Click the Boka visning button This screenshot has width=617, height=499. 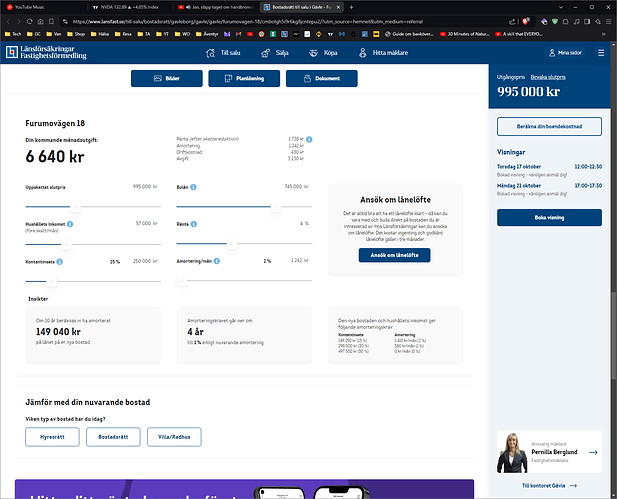549,218
